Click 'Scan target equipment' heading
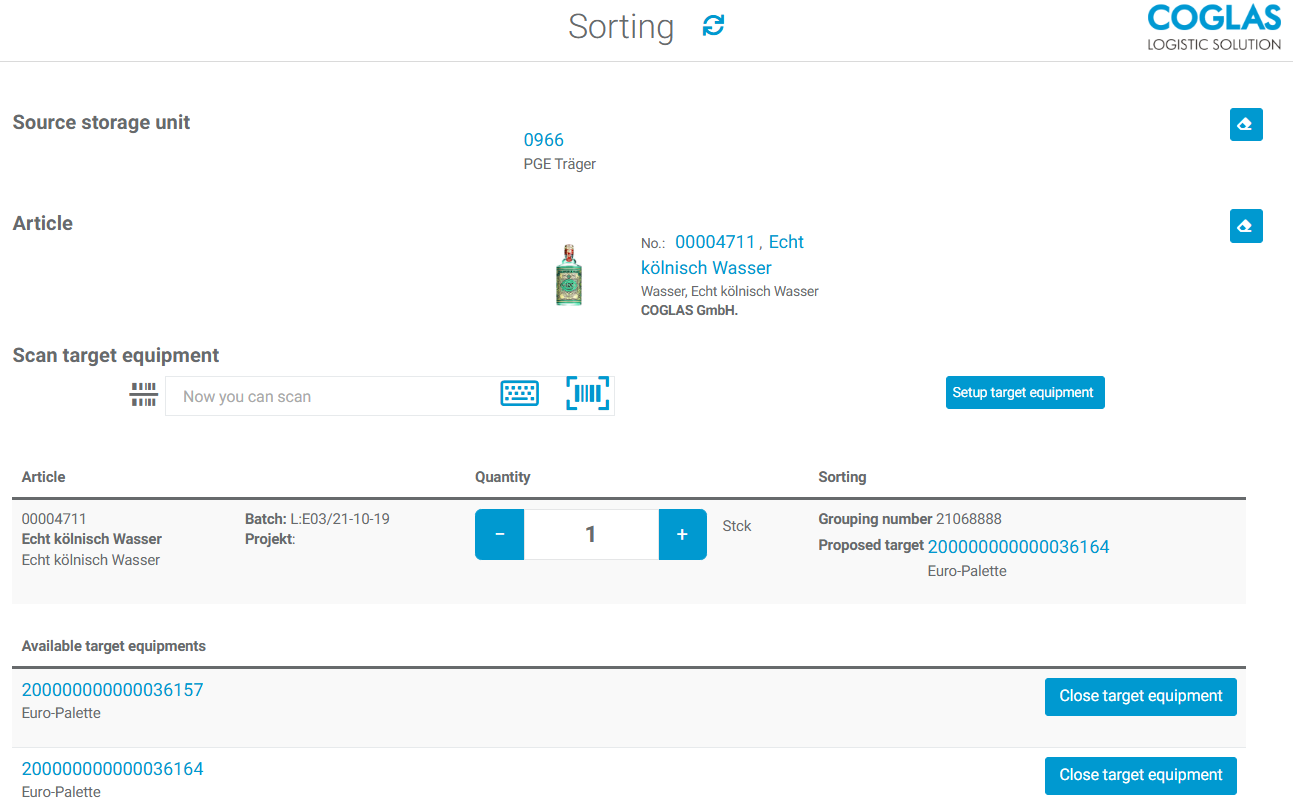Image resolution: width=1293 pixels, height=802 pixels. [116, 355]
